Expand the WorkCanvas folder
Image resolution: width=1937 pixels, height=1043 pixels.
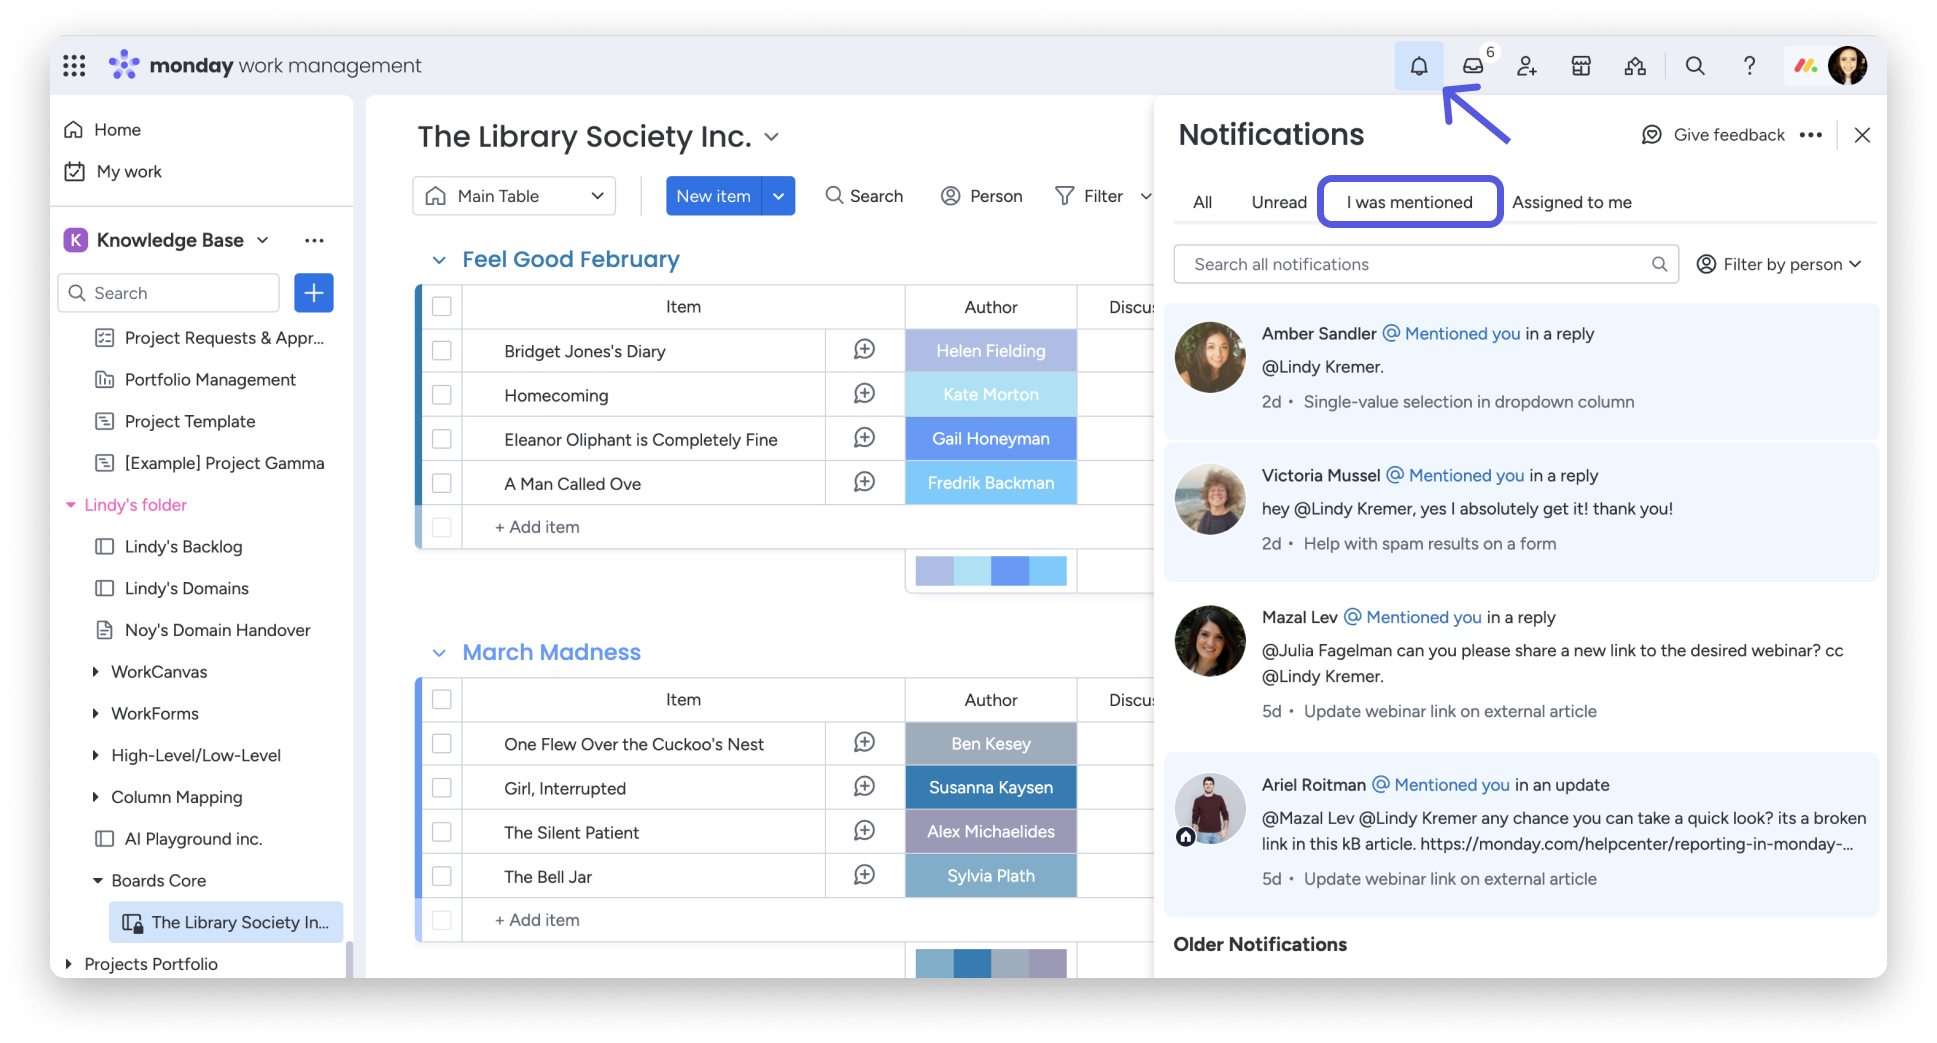[x=95, y=672]
